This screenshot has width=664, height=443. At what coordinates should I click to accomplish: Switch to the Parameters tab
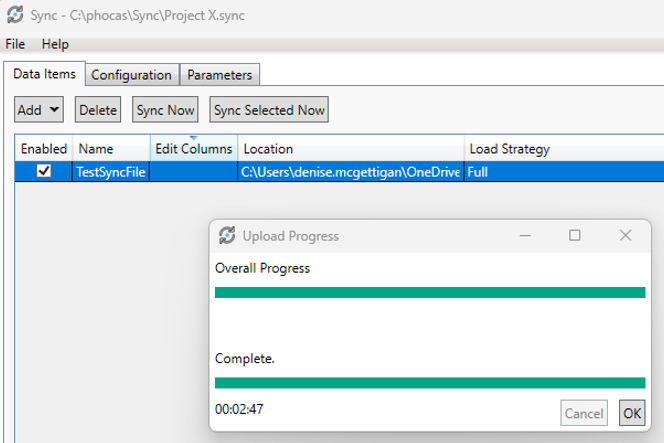[x=220, y=75]
